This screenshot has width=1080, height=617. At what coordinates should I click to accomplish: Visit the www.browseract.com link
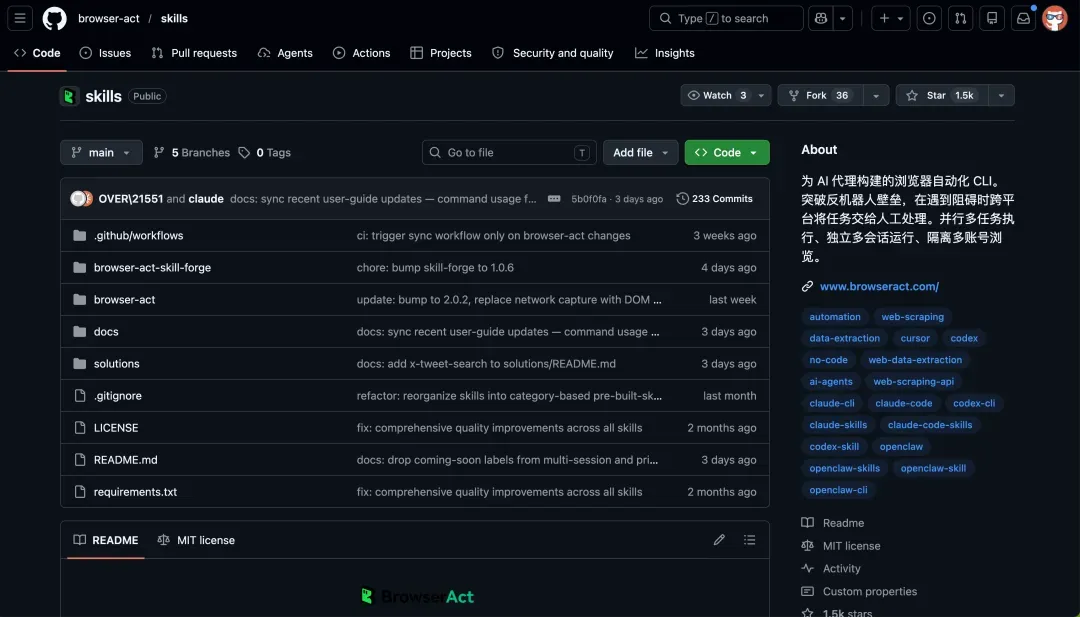tap(879, 286)
